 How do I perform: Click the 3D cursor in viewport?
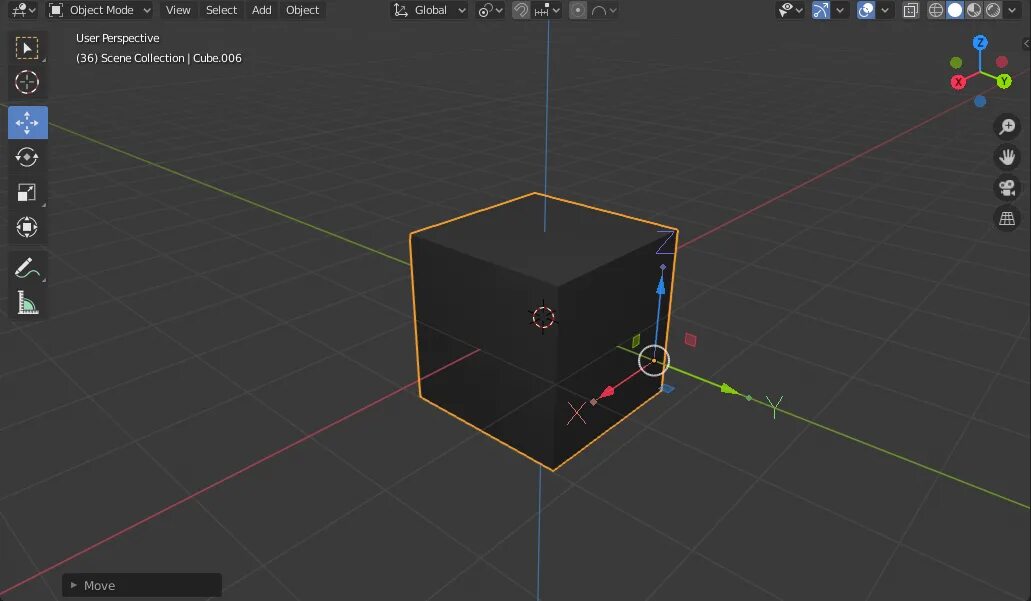point(543,317)
